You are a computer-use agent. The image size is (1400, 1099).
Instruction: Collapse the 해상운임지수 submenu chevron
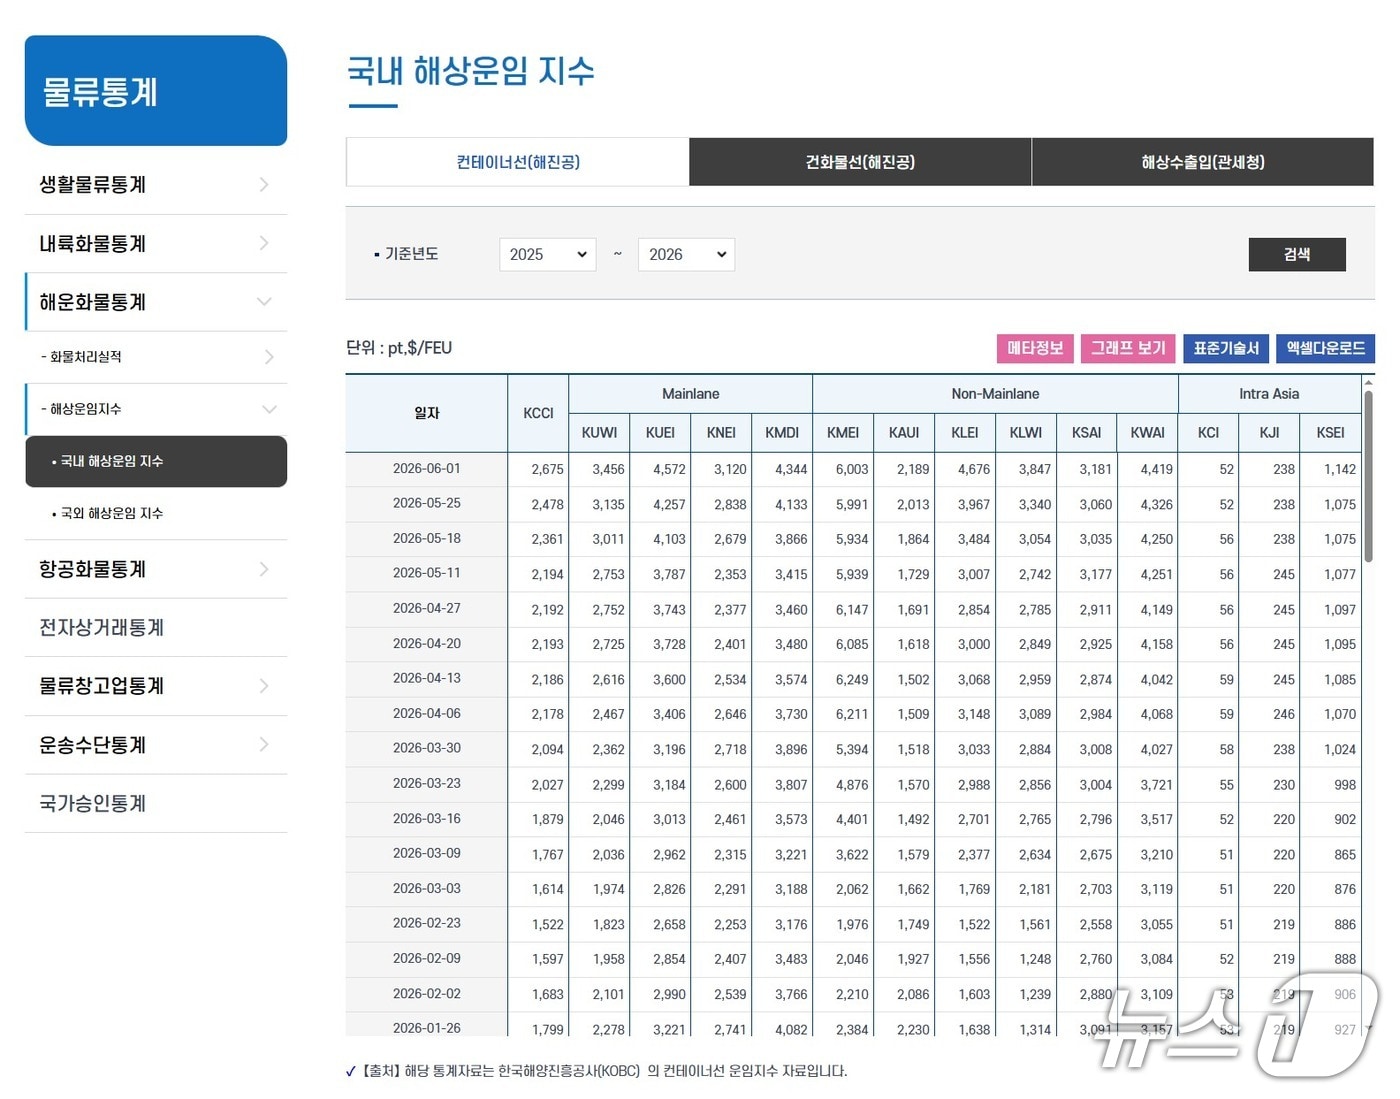coord(268,409)
